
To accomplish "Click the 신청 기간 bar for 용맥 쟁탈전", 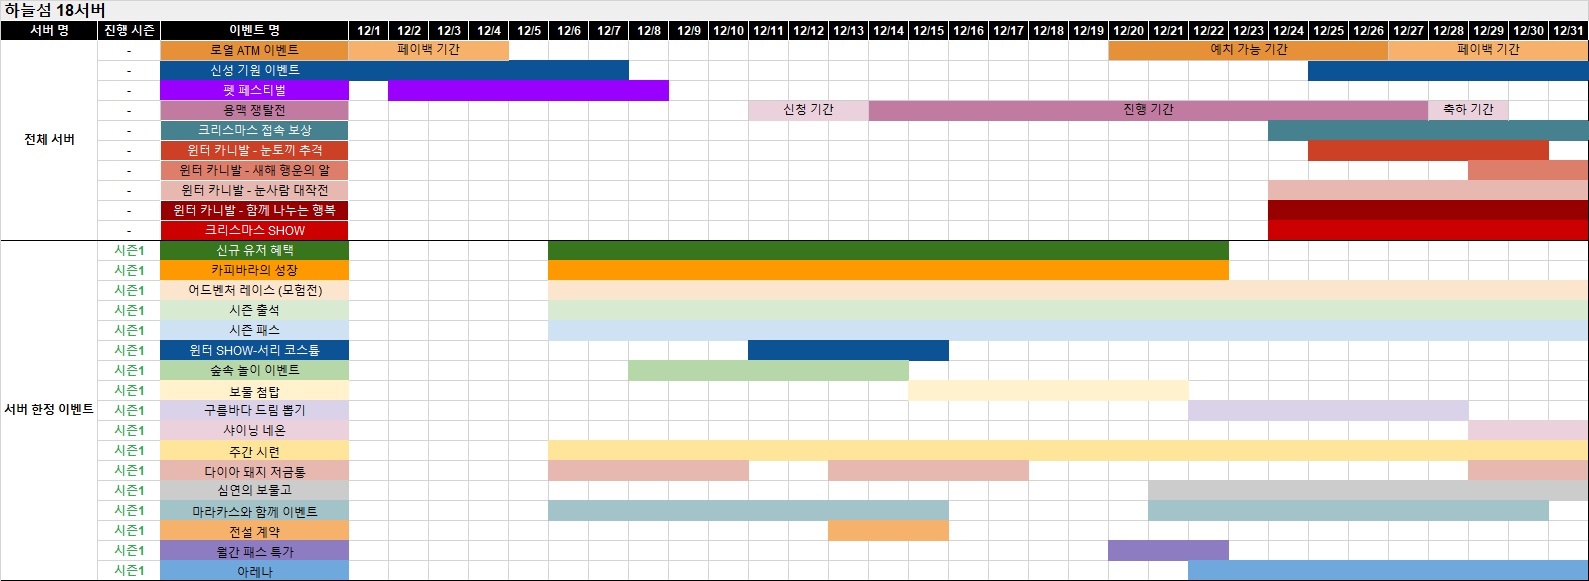I will coord(808,110).
